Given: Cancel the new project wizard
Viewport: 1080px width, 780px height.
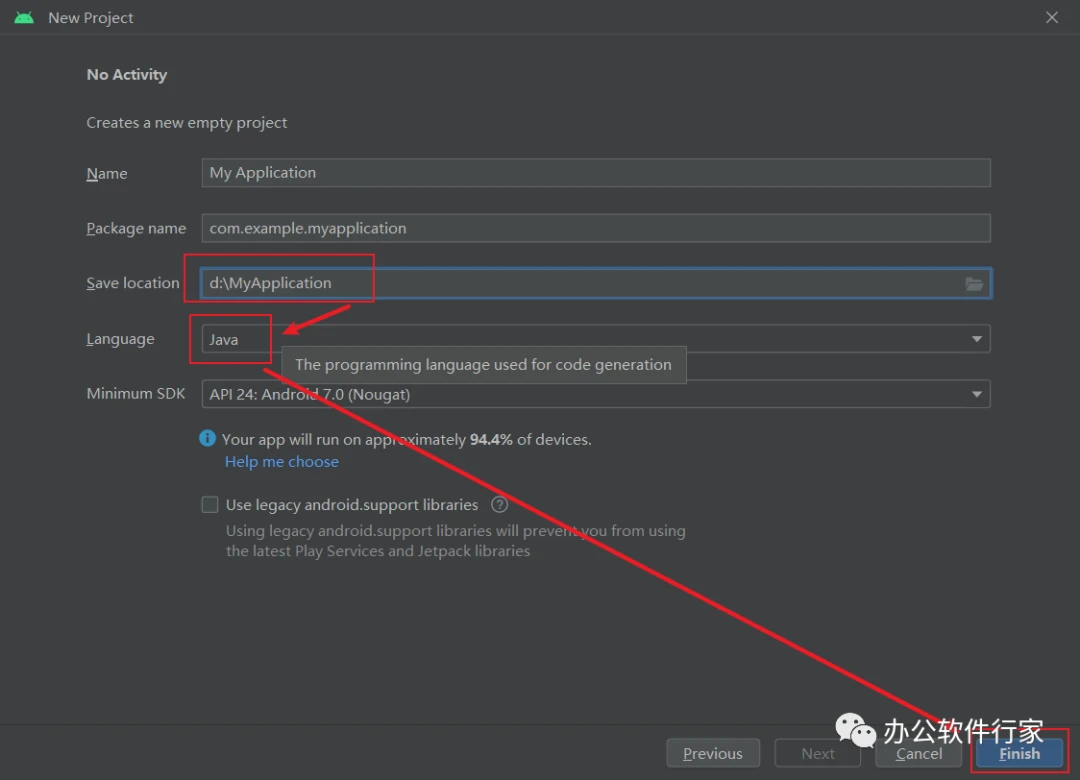Looking at the screenshot, I should click(919, 754).
